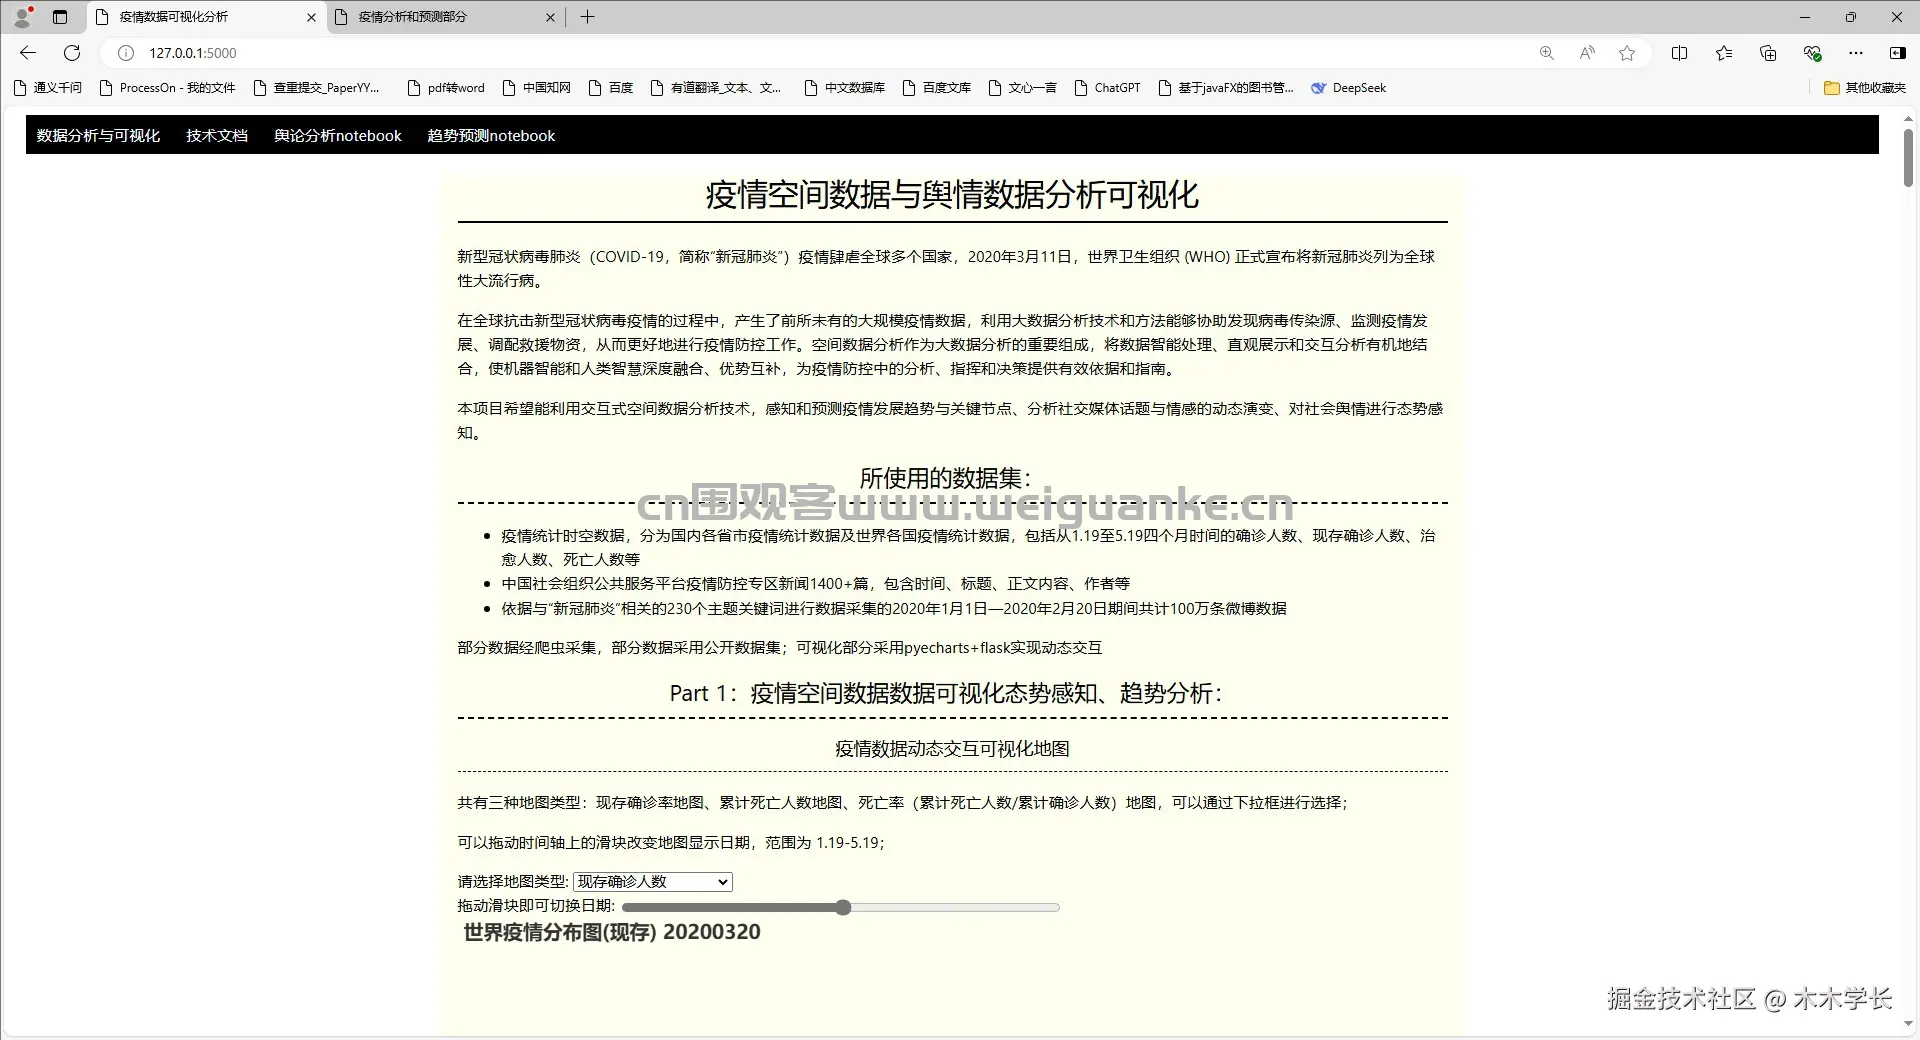The width and height of the screenshot is (1920, 1040).
Task: Open browser essentials heart icon
Action: click(x=1812, y=53)
